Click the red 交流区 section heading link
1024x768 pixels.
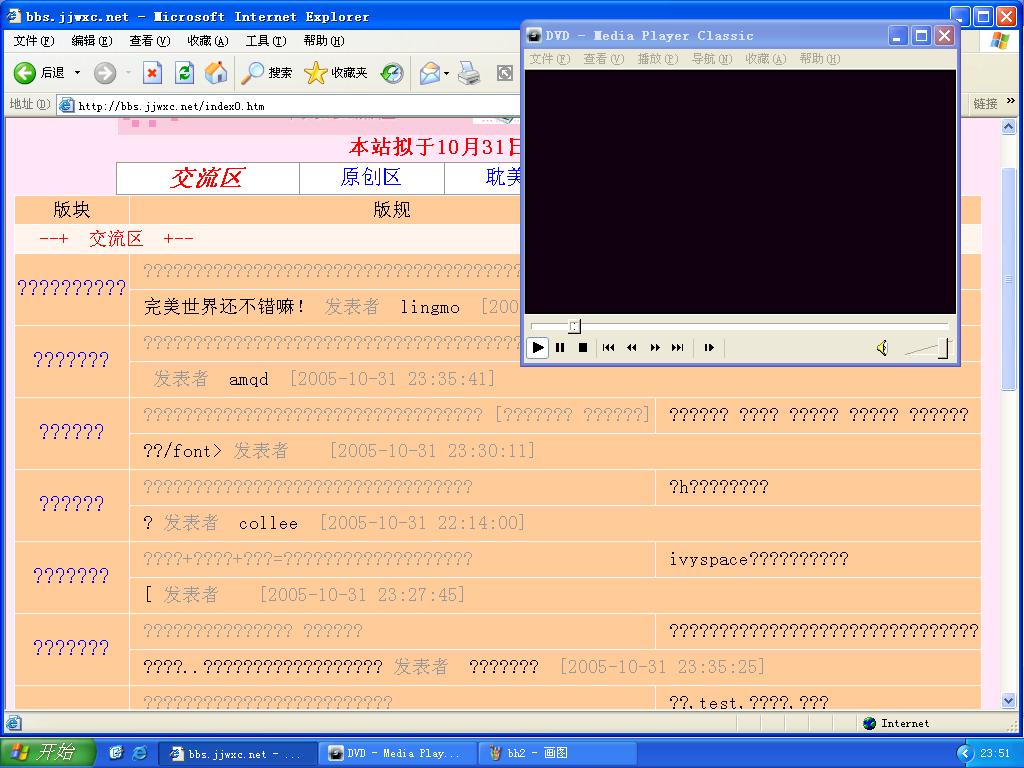point(116,239)
